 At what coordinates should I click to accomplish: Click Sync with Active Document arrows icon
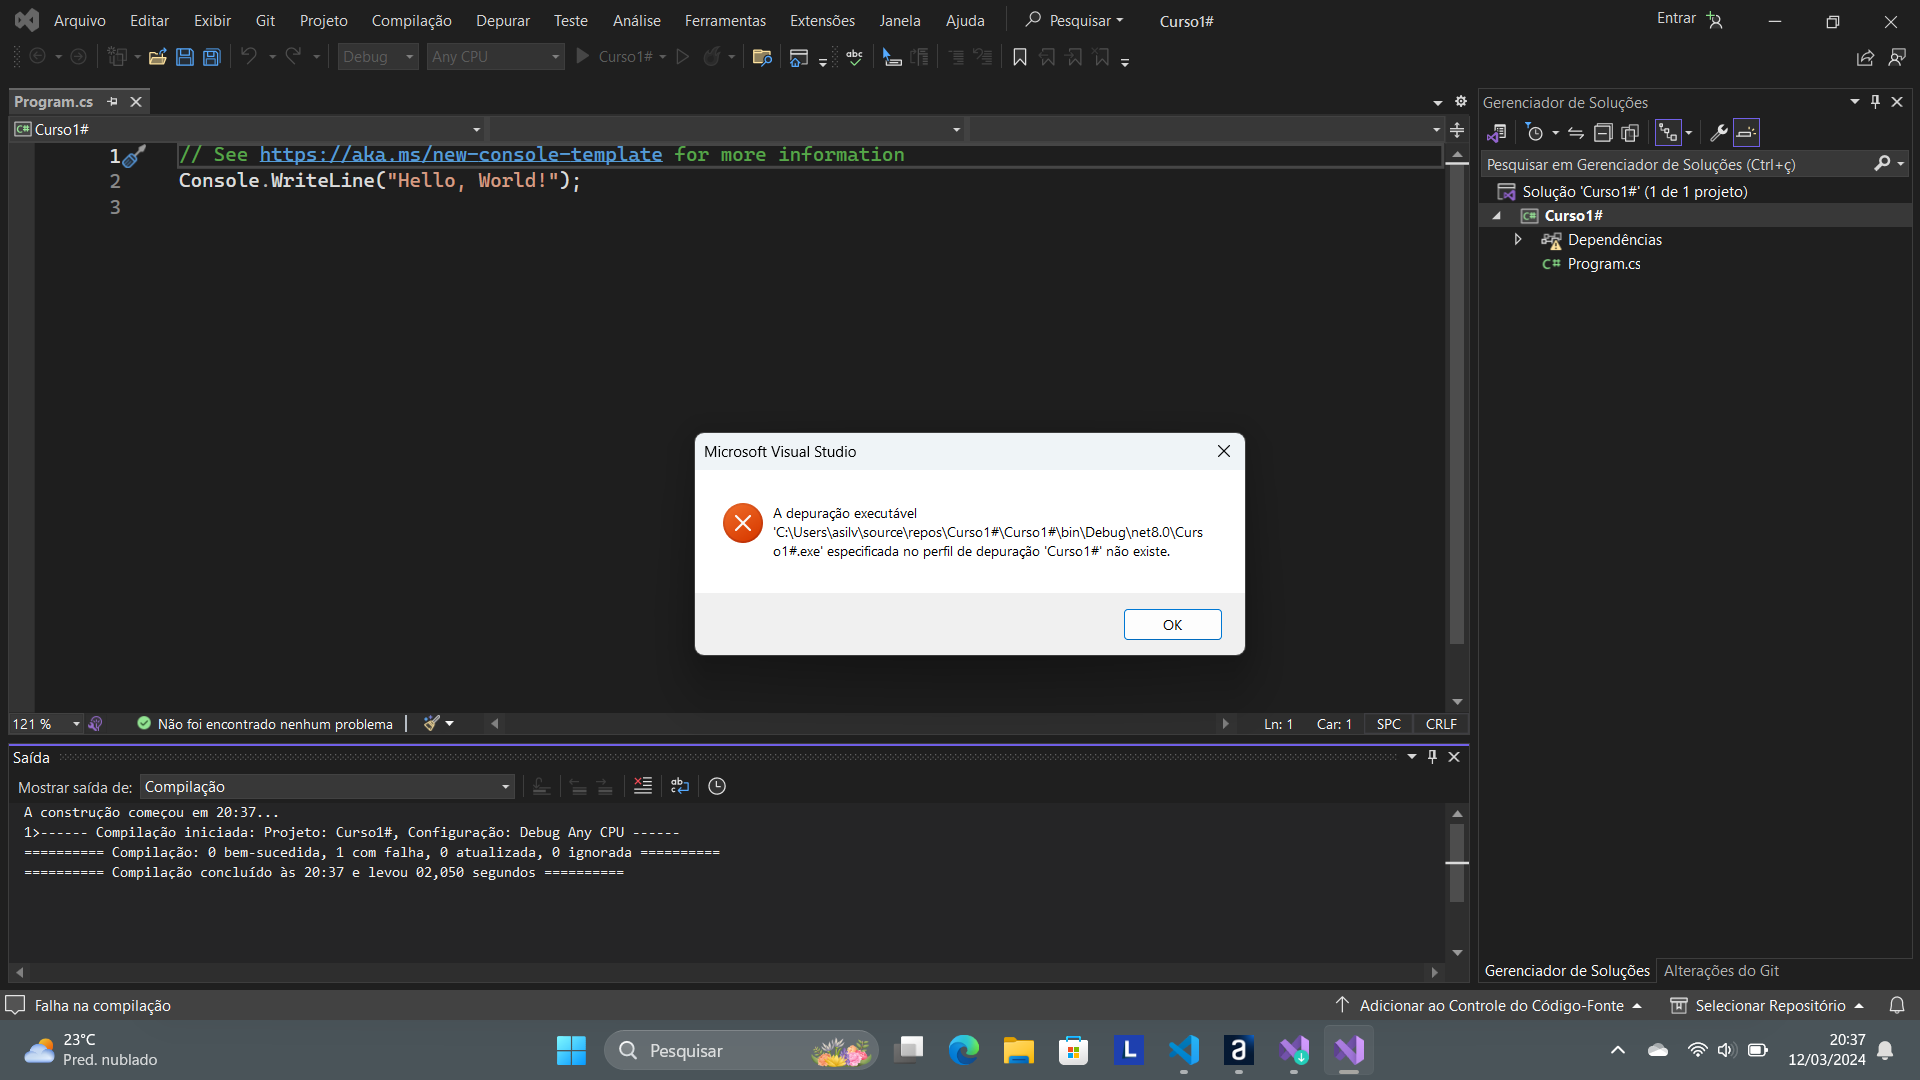1576,133
